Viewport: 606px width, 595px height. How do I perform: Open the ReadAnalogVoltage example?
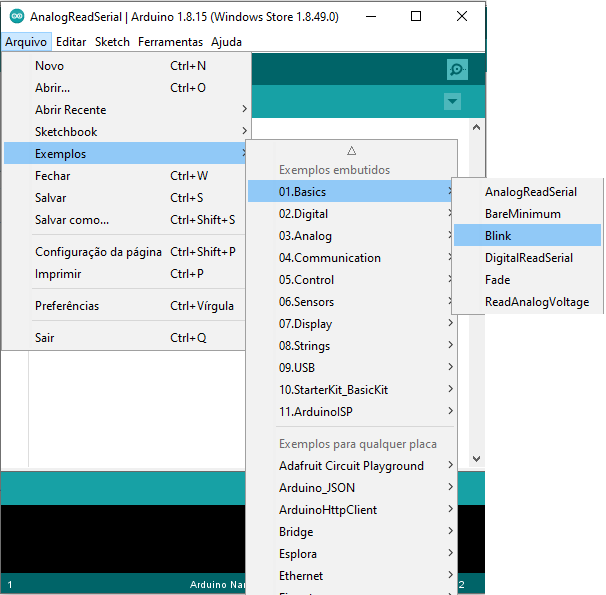528,302
